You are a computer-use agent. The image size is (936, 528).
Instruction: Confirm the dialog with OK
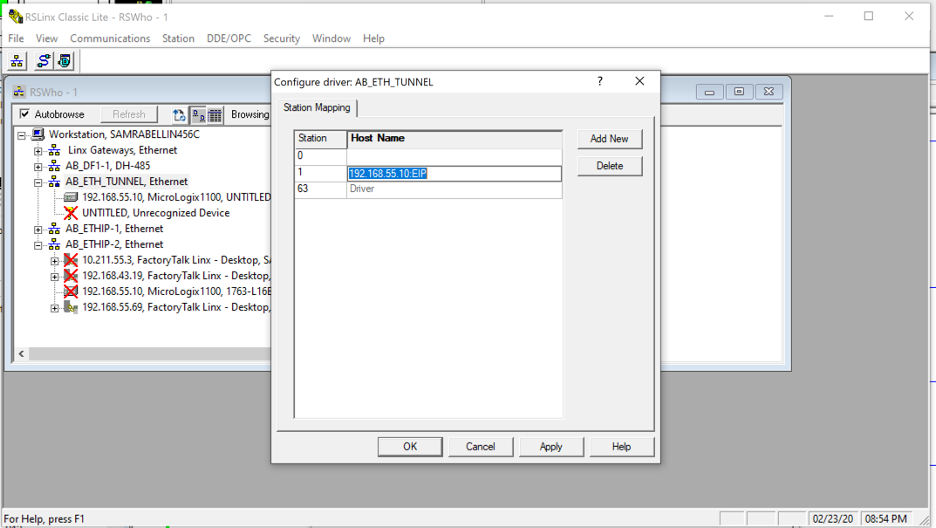click(x=410, y=446)
